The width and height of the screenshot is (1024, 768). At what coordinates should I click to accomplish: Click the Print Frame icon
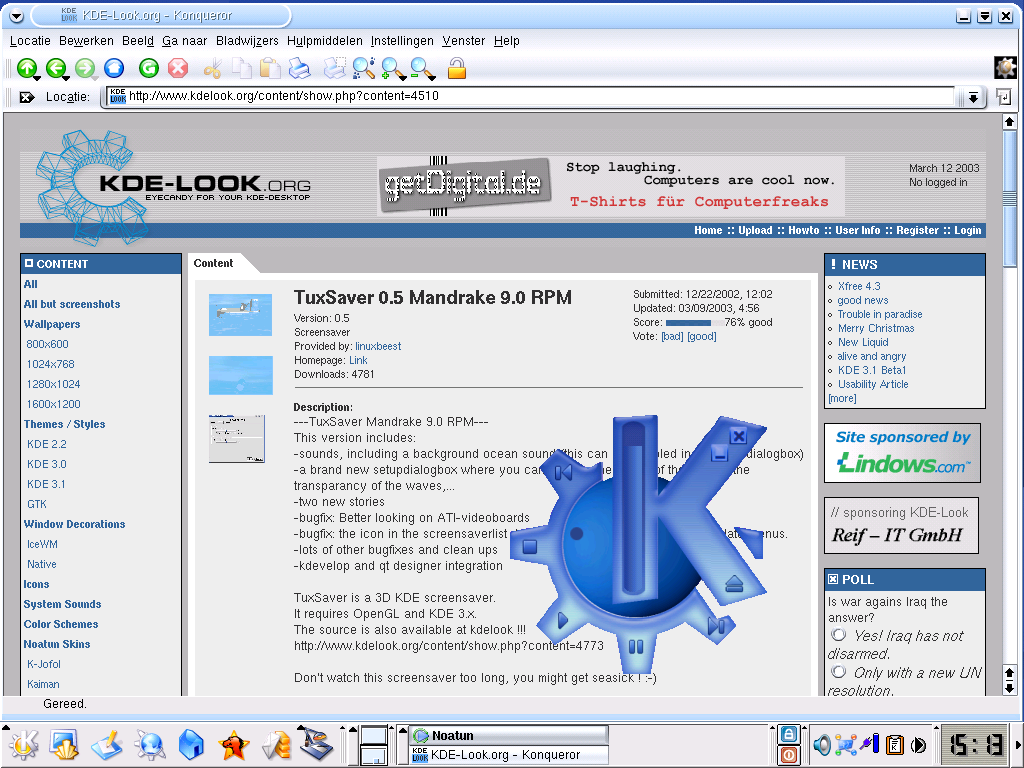[x=335, y=68]
